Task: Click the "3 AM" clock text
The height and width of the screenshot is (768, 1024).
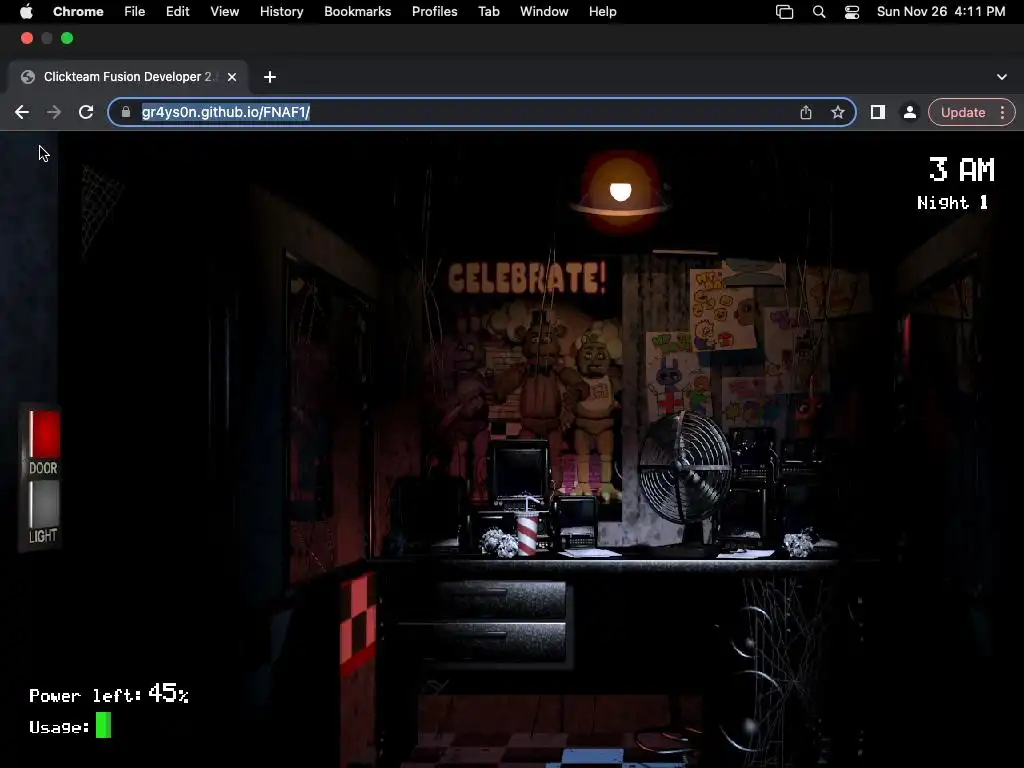Action: coord(962,170)
